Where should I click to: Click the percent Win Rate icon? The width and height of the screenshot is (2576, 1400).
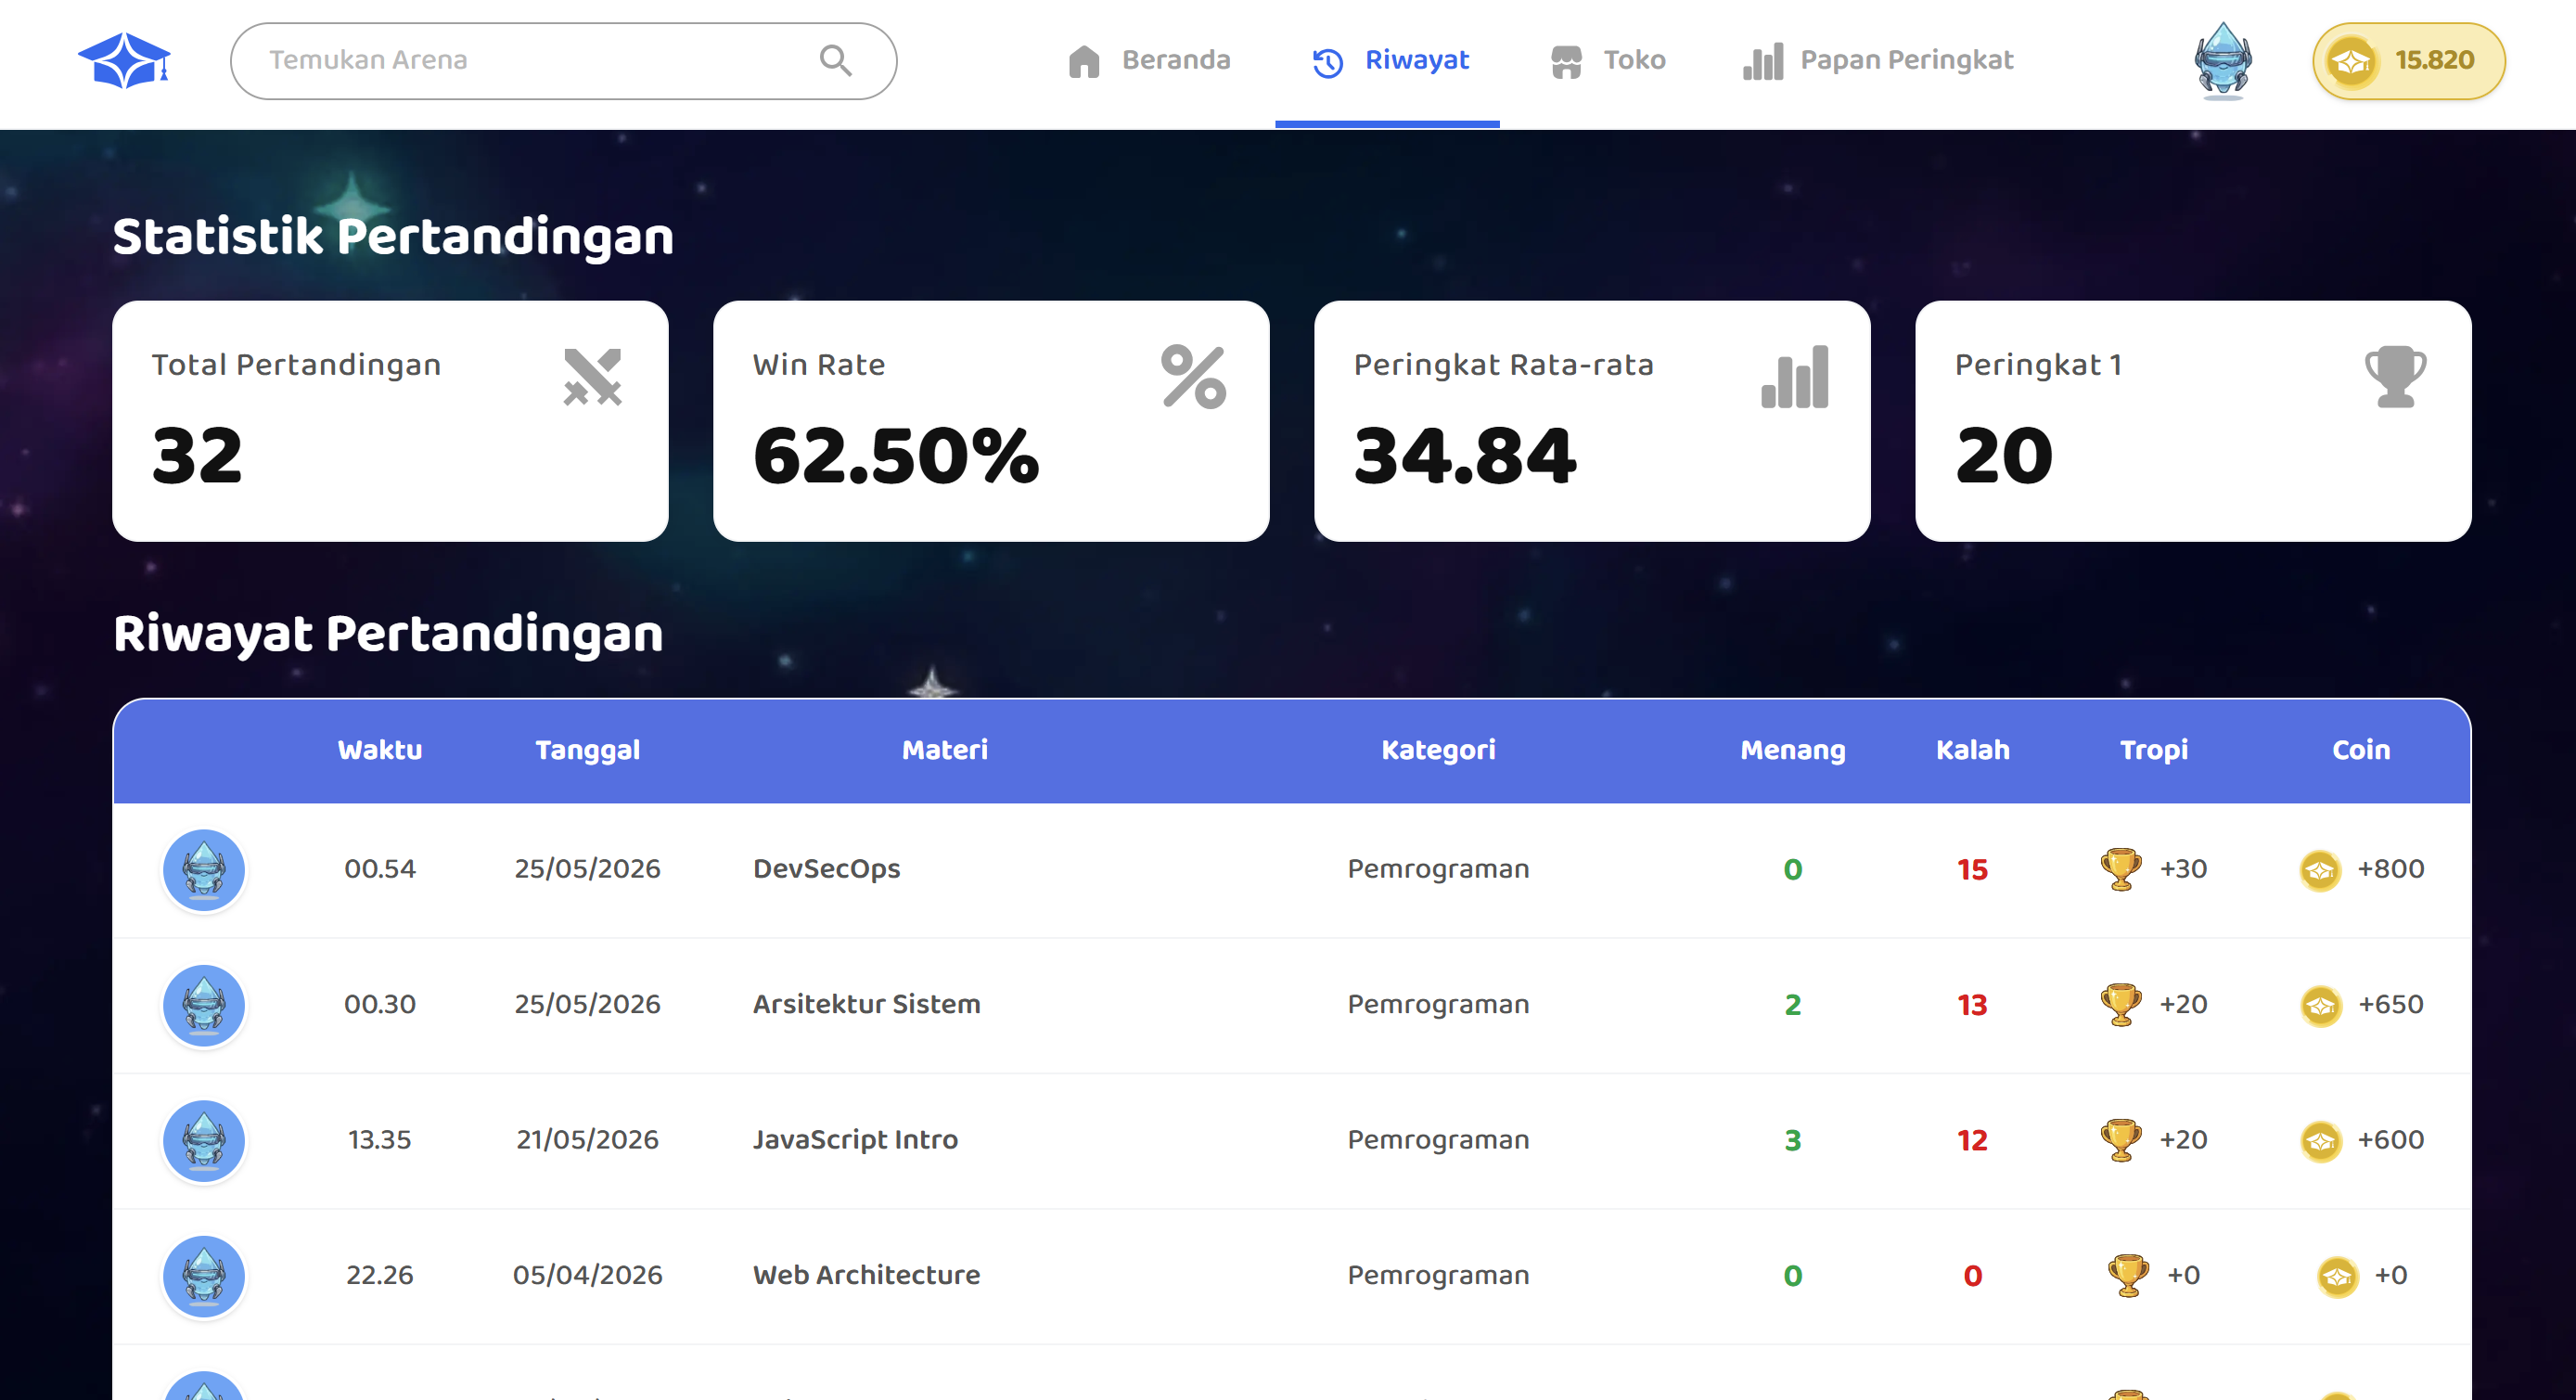tap(1194, 377)
